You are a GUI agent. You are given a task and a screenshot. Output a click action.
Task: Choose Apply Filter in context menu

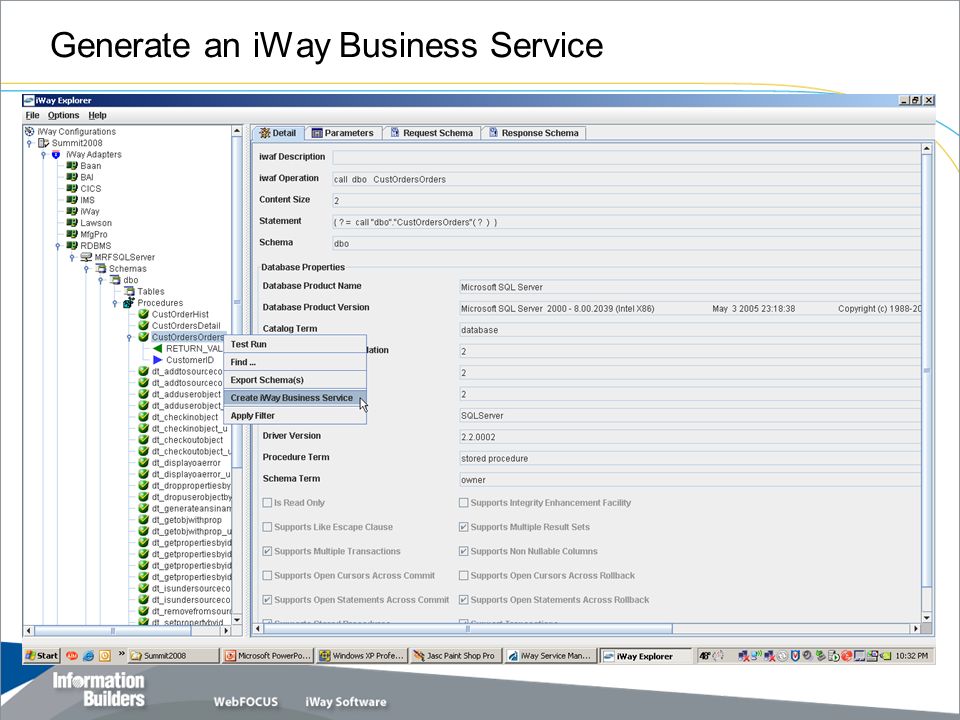coord(295,416)
